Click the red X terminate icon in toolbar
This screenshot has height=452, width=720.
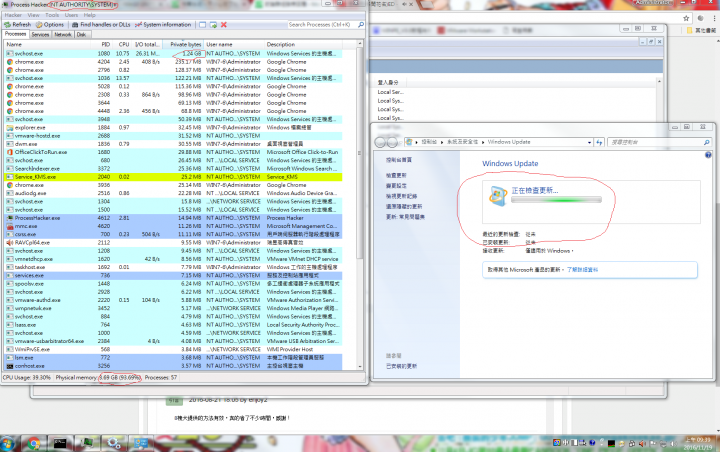(224, 25)
